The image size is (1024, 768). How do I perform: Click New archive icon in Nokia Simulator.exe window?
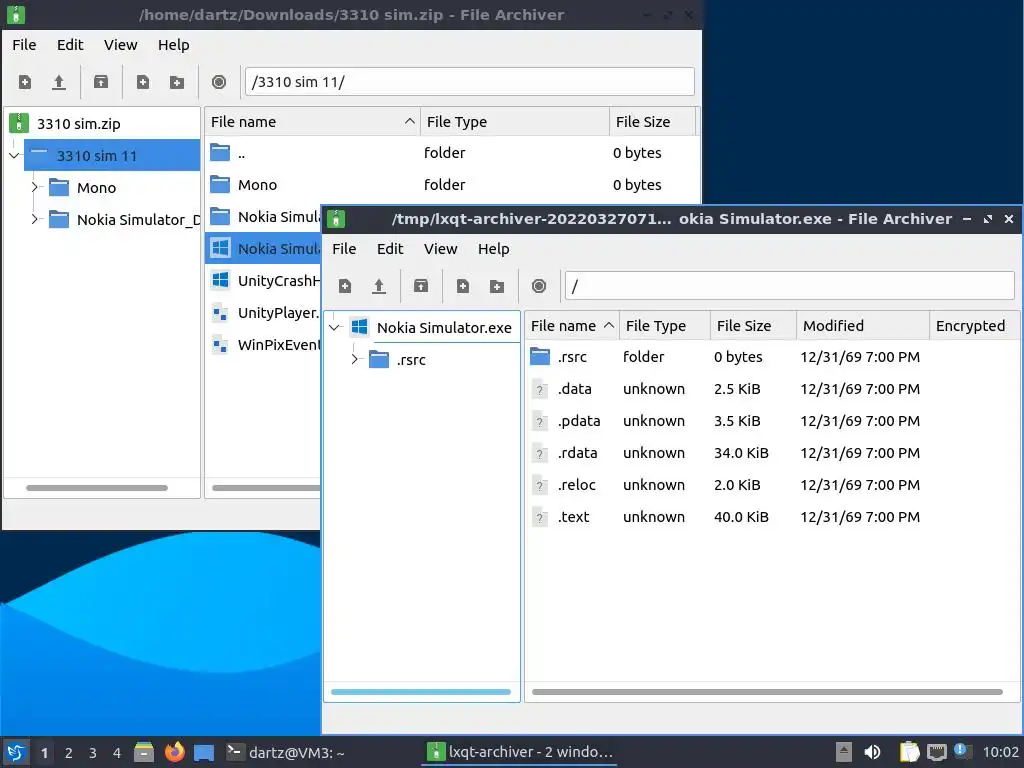[345, 286]
